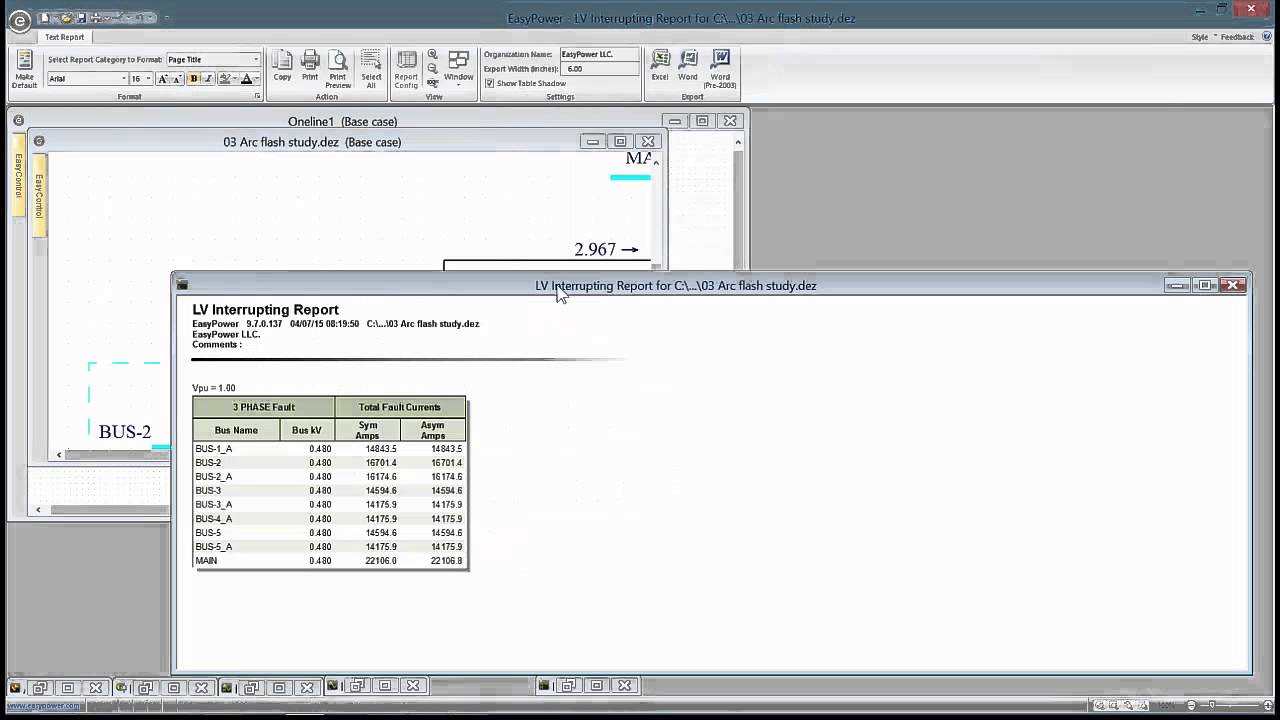This screenshot has height=720, width=1280.
Task: Click the 03 Arc flash study window title
Action: pyautogui.click(x=312, y=142)
